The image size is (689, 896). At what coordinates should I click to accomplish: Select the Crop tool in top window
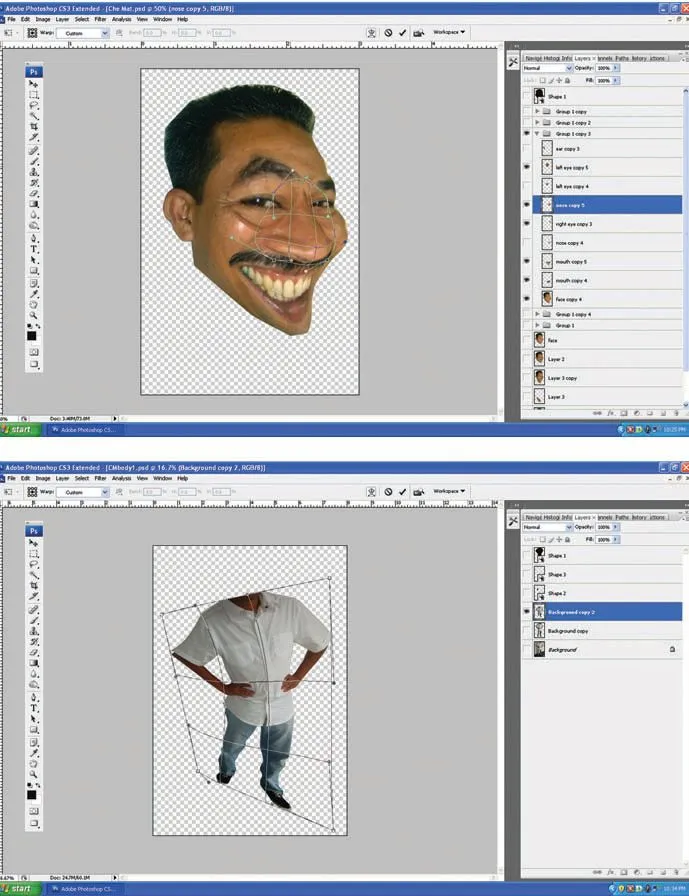coord(34,126)
